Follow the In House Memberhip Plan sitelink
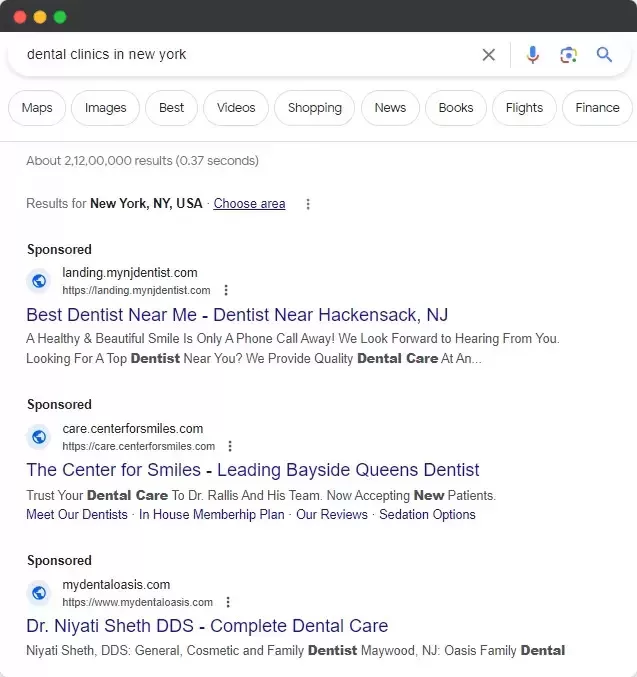Viewport: 637px width, 677px height. coord(212,515)
